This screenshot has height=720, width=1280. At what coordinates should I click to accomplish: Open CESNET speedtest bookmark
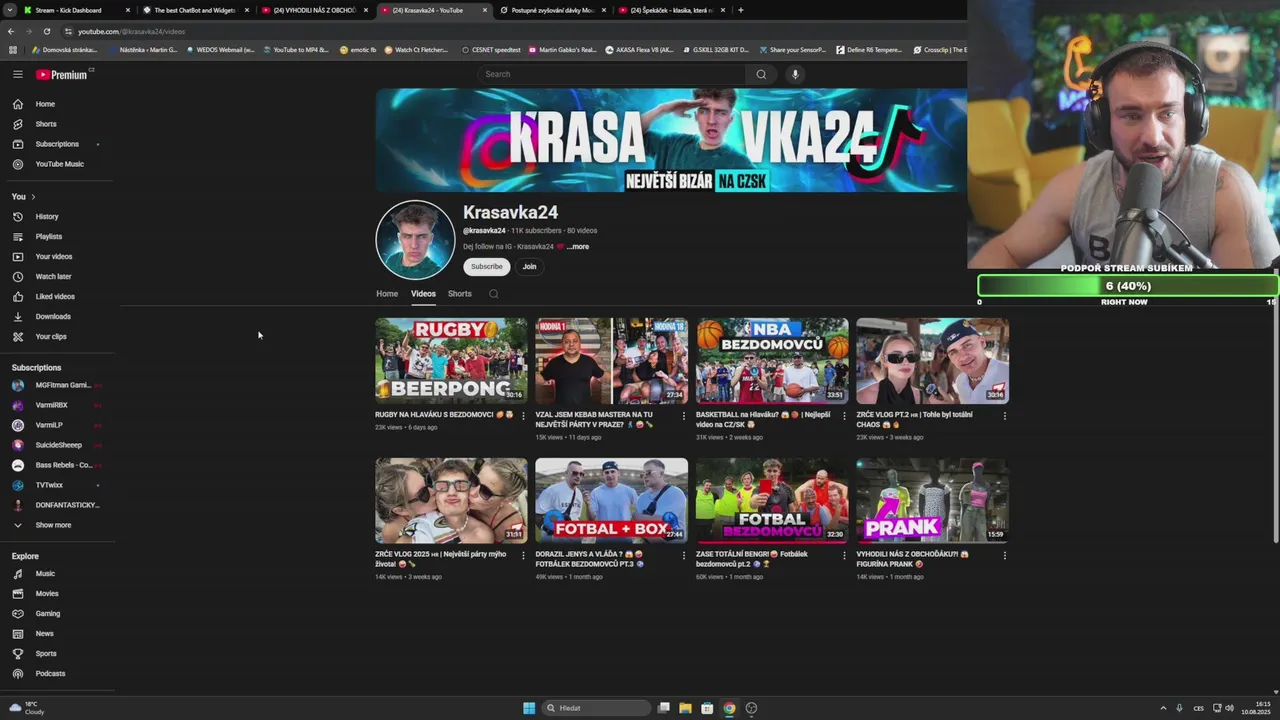(x=491, y=50)
